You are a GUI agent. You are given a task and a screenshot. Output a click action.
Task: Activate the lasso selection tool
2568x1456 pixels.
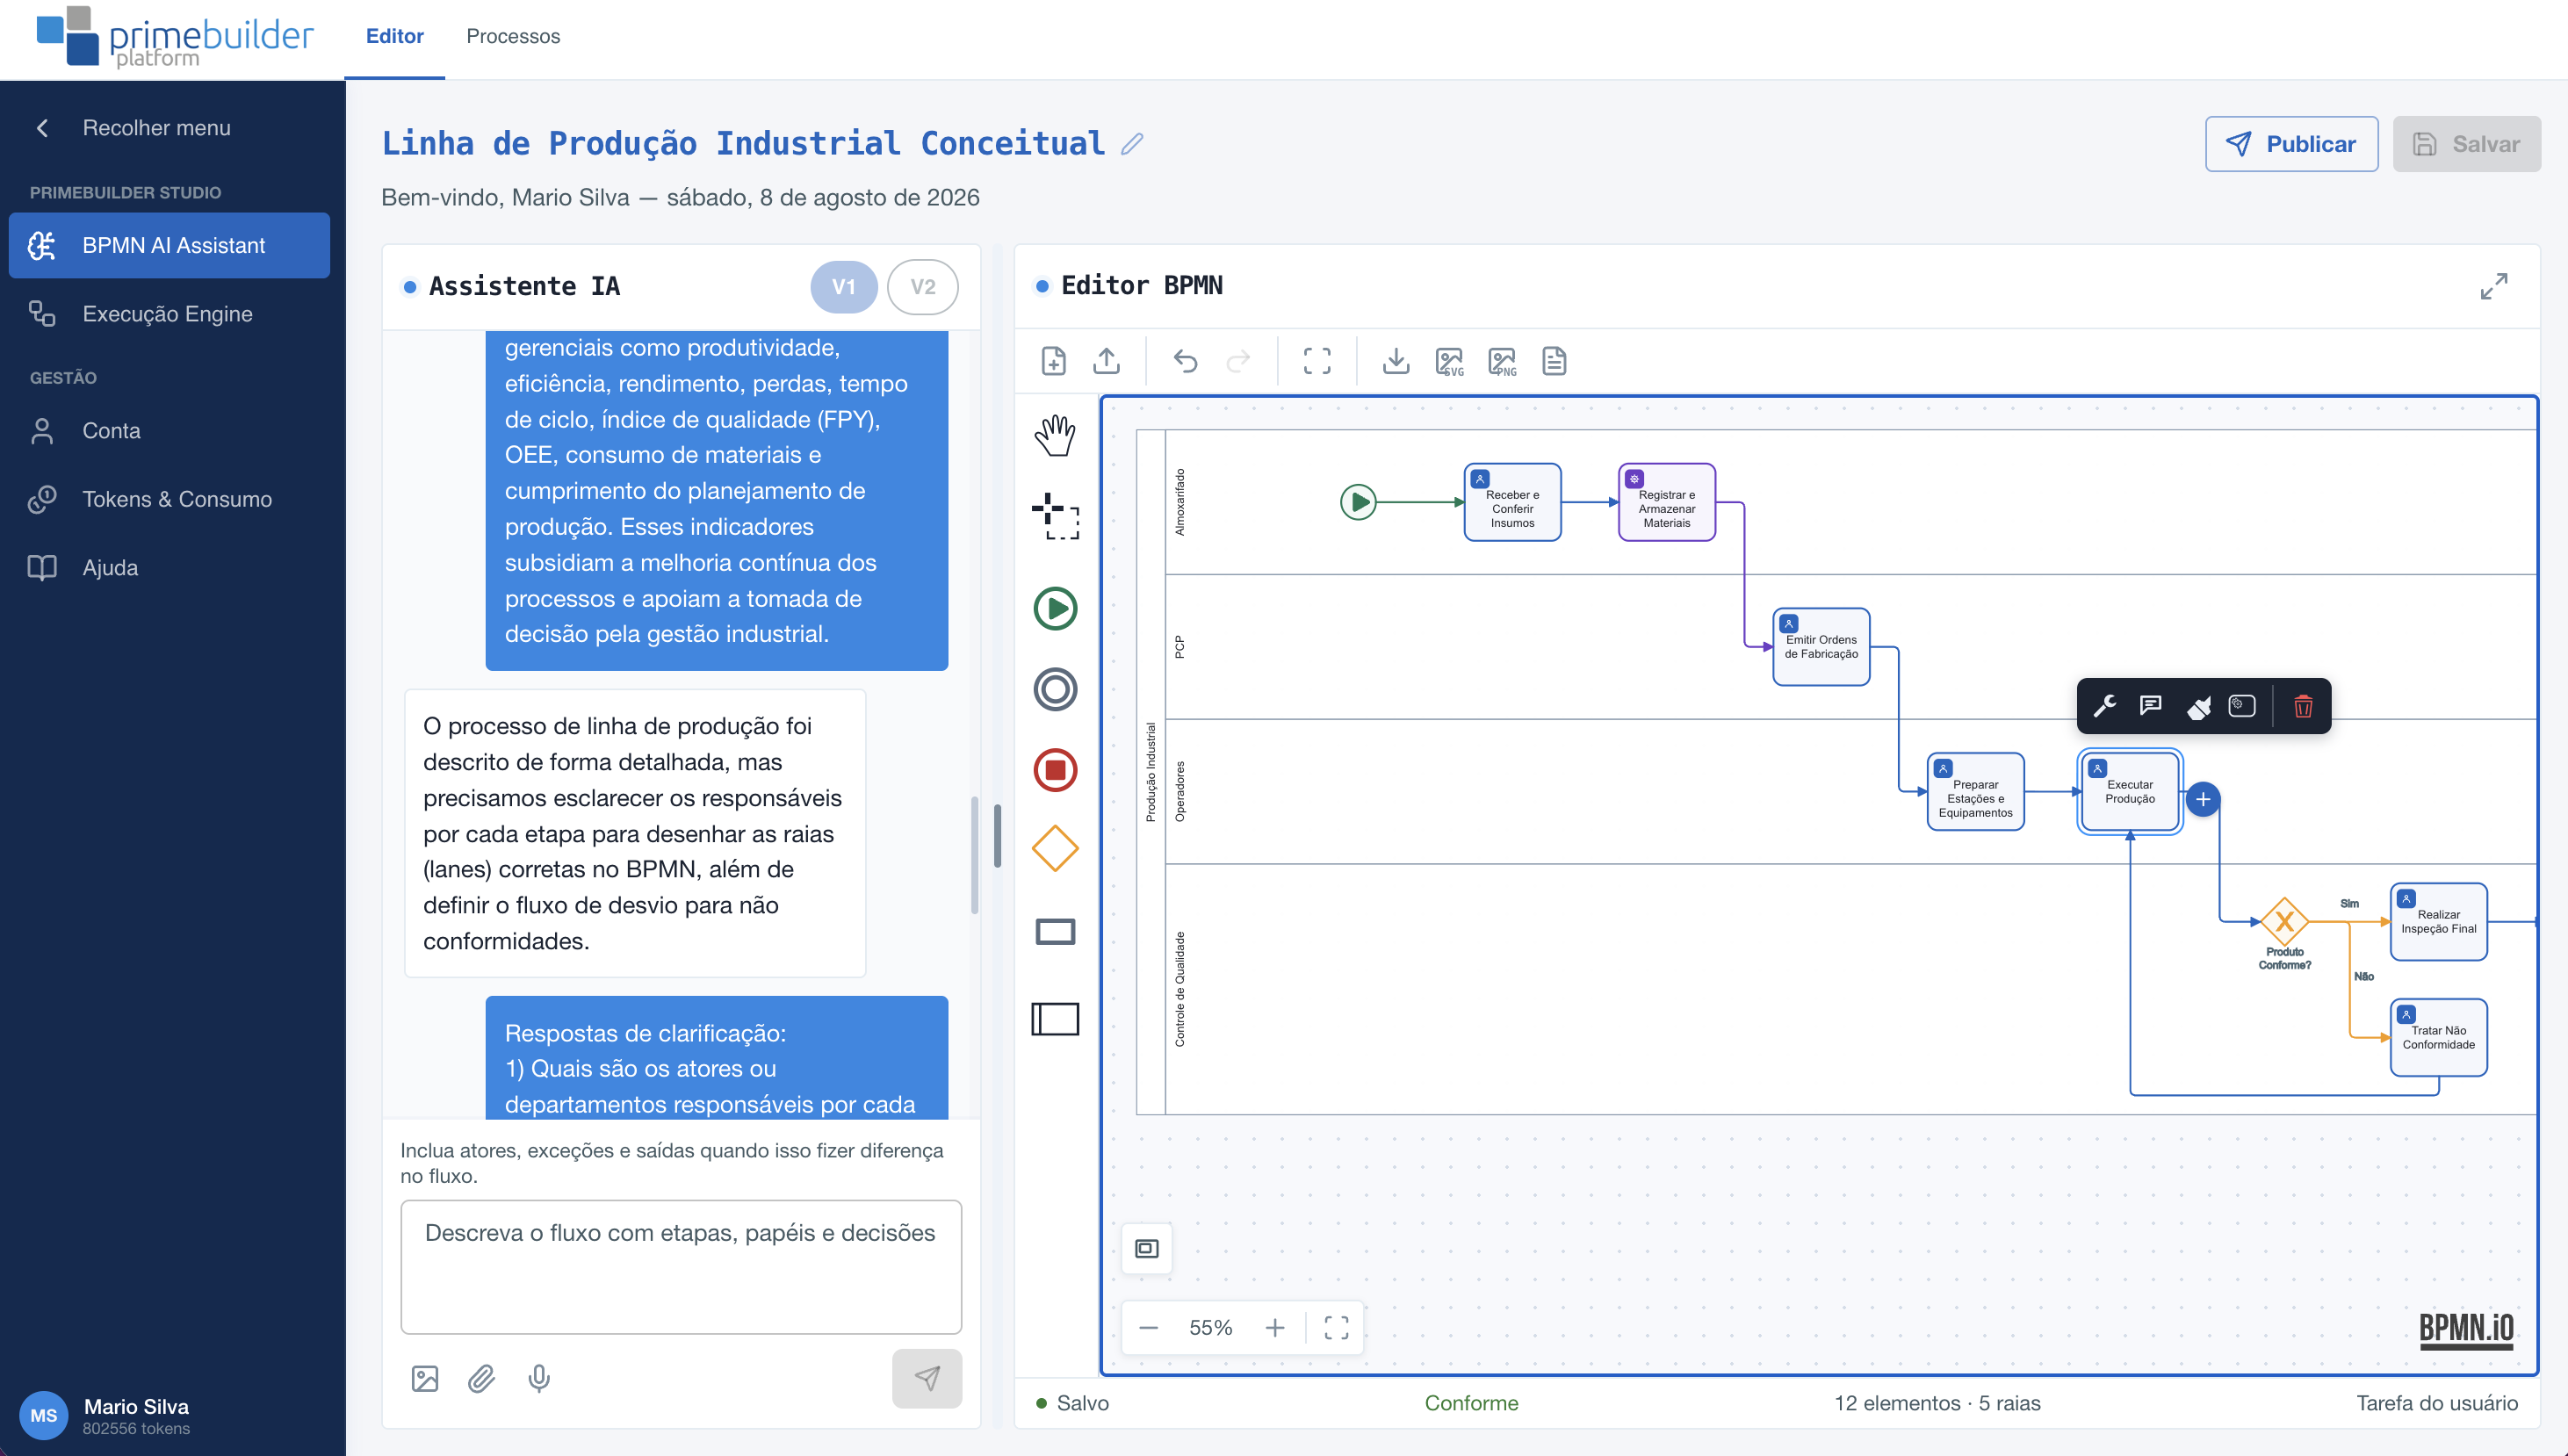click(1054, 516)
